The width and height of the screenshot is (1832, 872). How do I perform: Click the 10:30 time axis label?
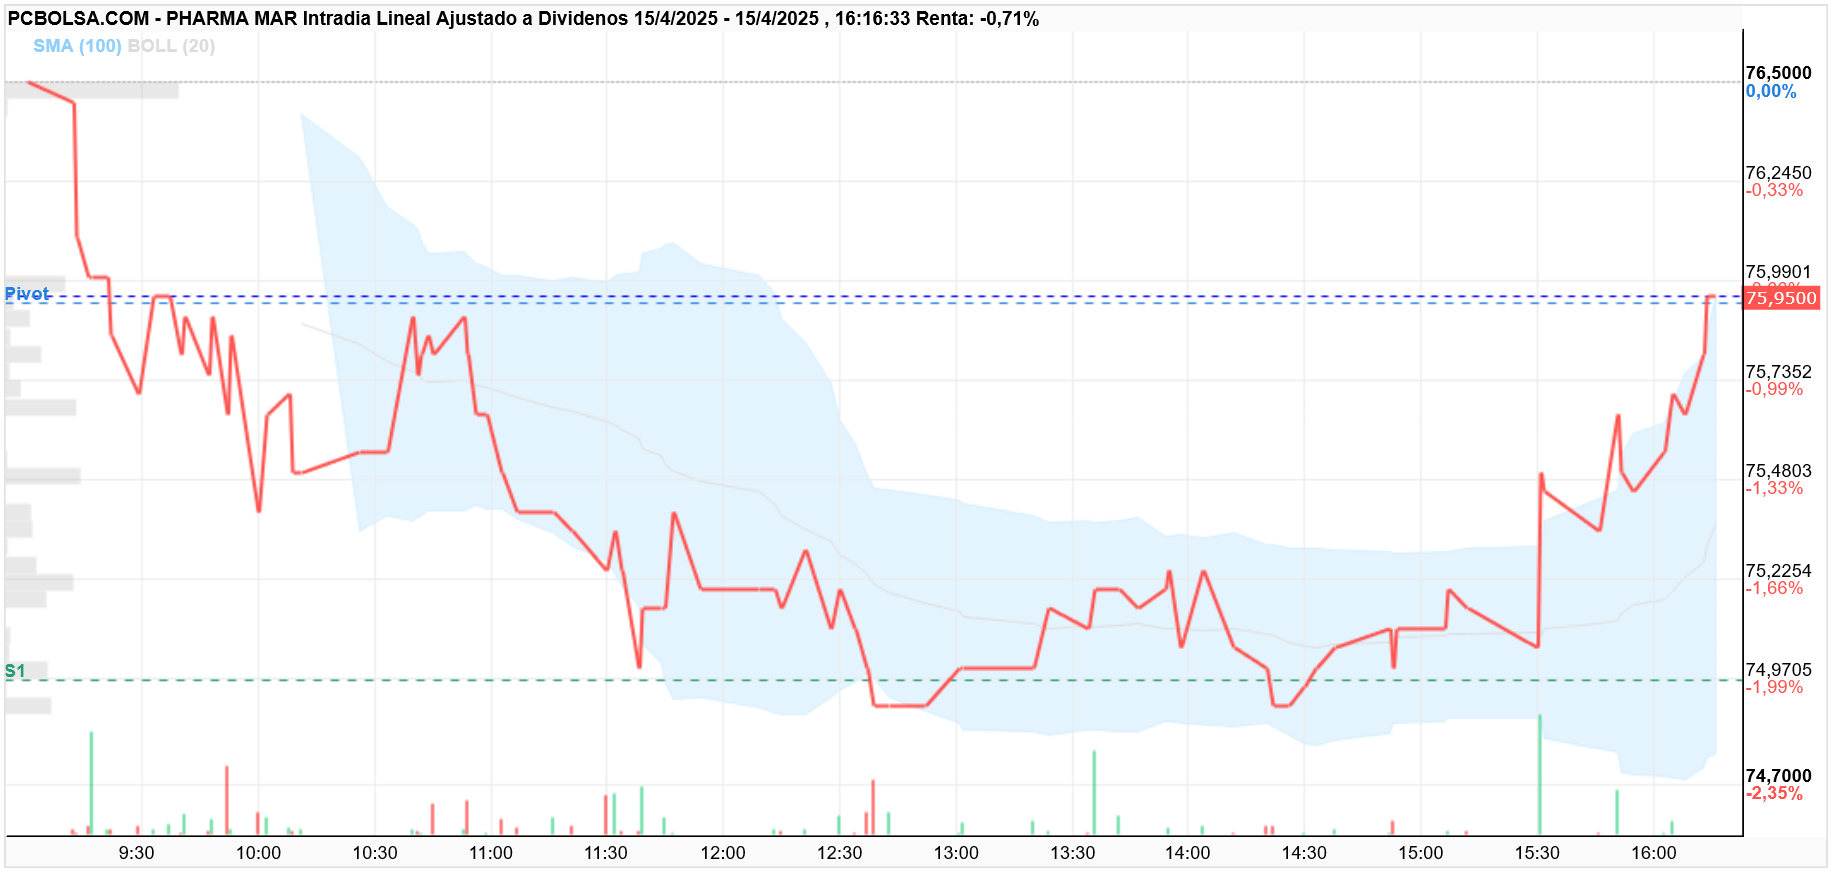pyautogui.click(x=375, y=853)
